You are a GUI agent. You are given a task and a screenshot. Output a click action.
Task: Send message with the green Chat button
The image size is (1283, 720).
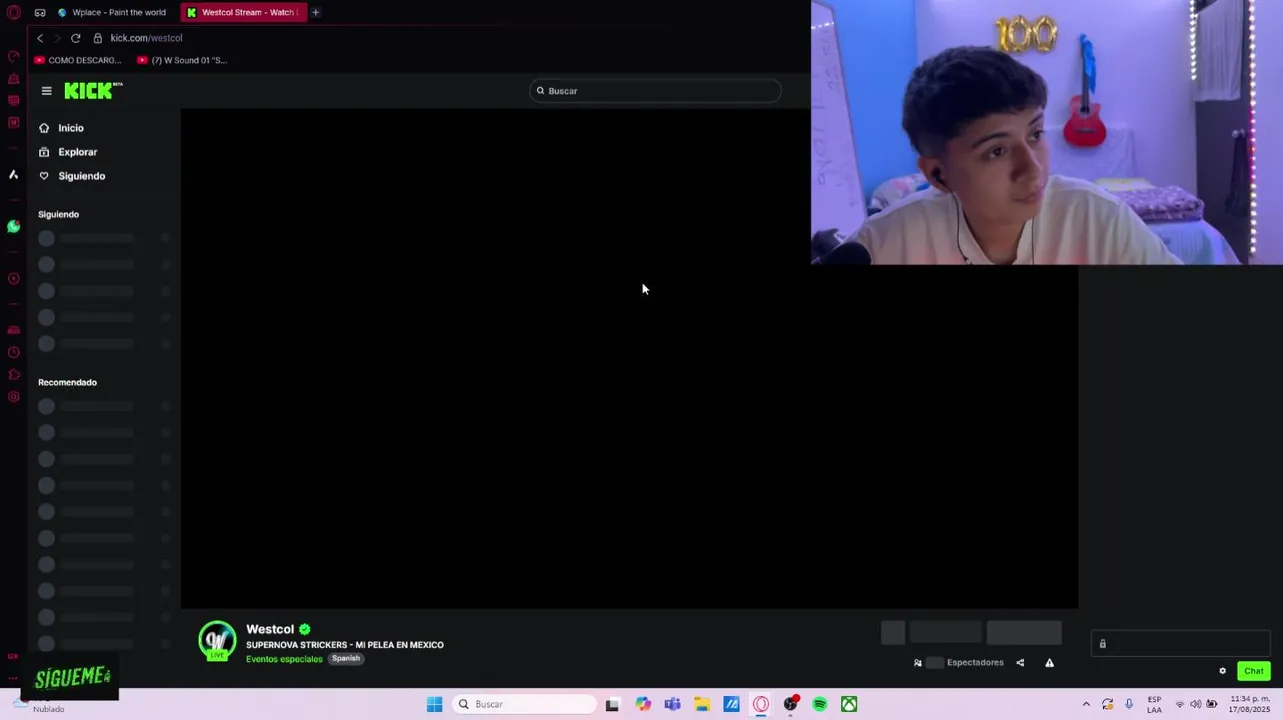1254,671
